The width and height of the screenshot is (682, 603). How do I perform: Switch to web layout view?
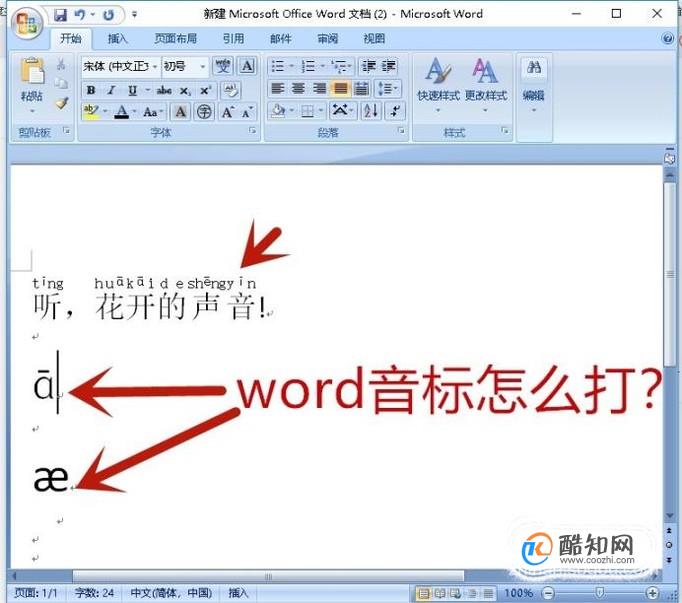[x=456, y=593]
